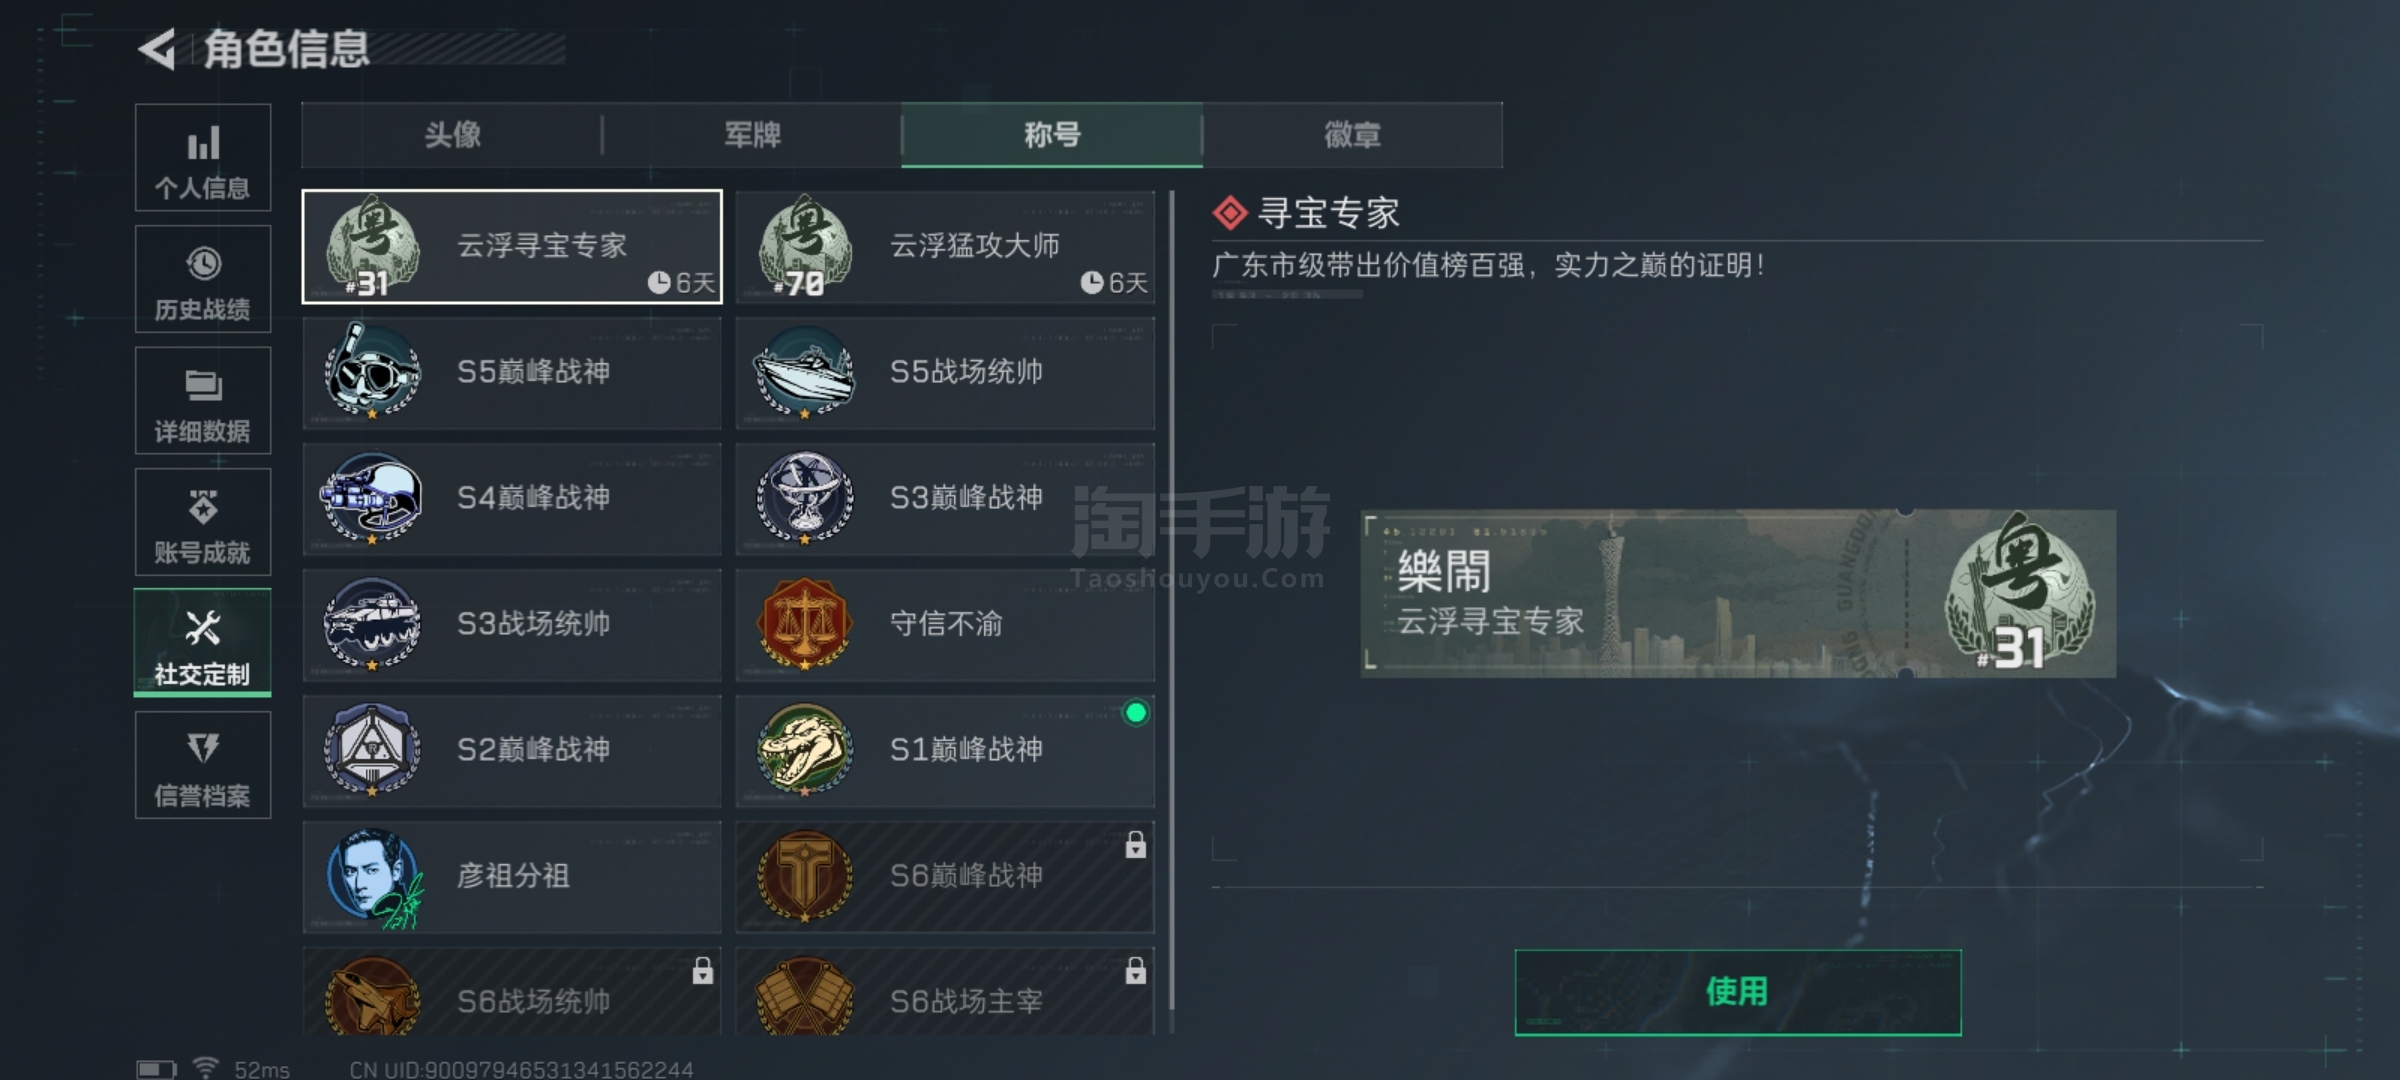The width and height of the screenshot is (2400, 1080).
Task: Switch to the 徽章 tab
Action: [1352, 135]
